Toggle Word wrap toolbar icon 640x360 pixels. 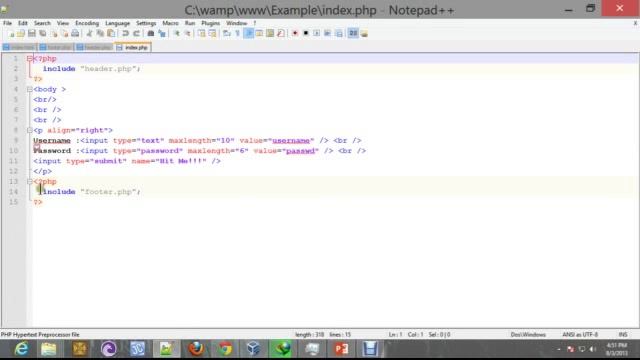[x=227, y=33]
